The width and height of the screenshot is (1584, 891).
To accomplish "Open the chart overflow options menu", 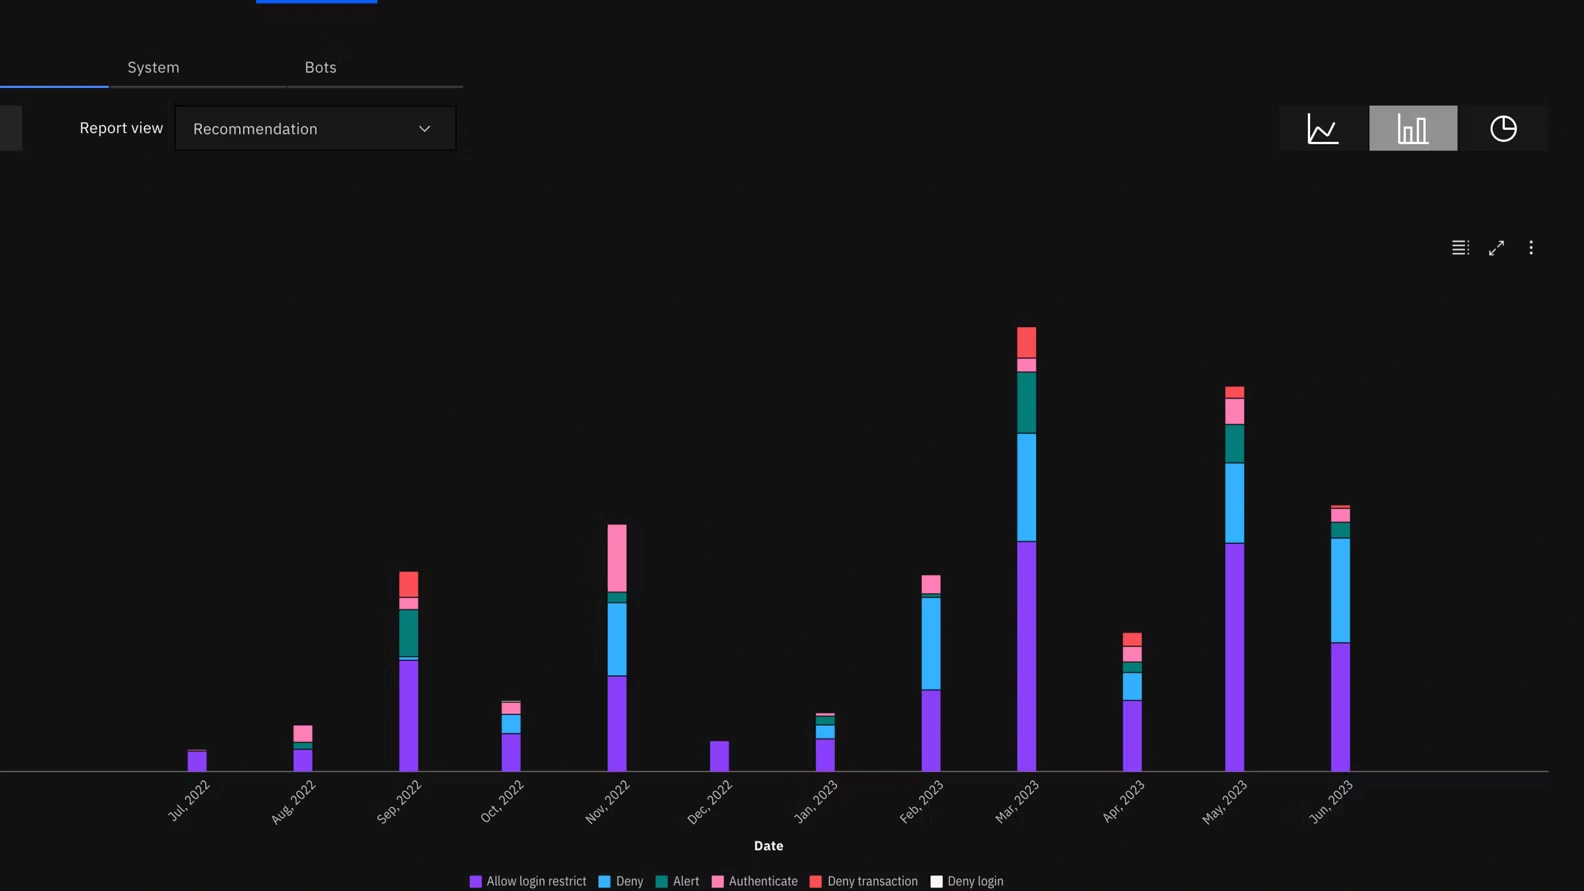I will click(x=1530, y=248).
